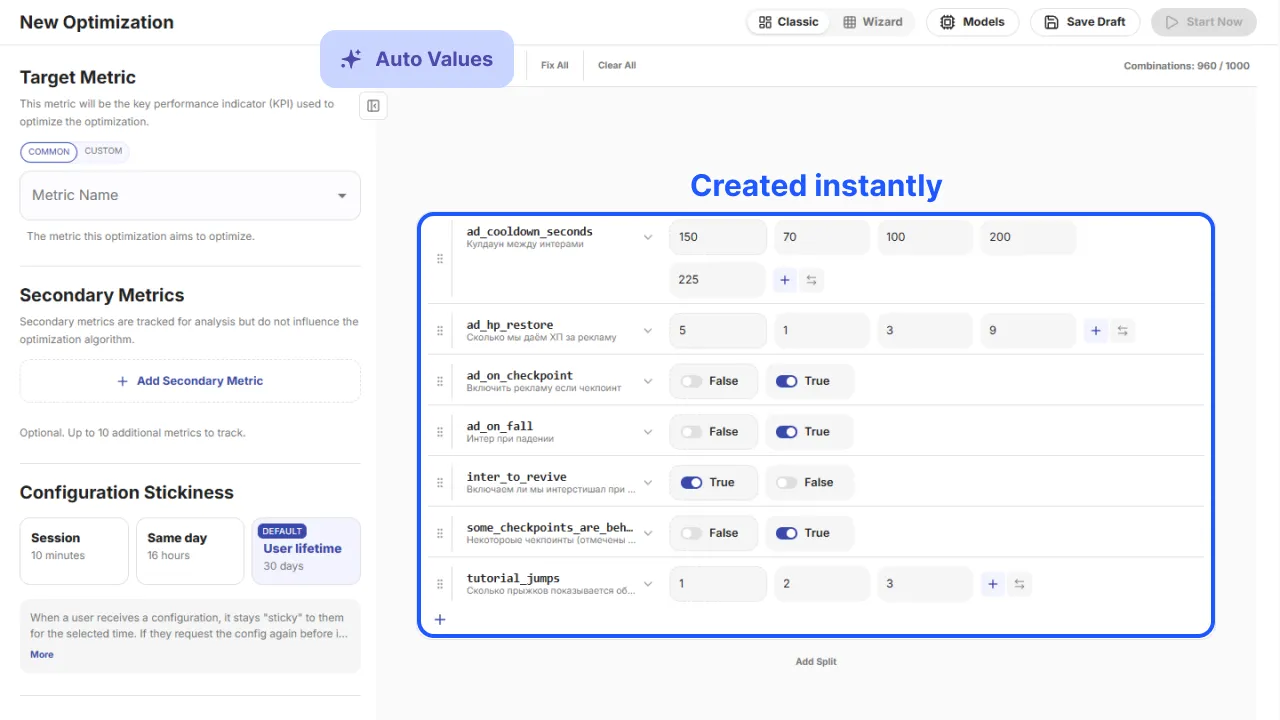The image size is (1280, 720).
Task: Add new parameter with bottom plus icon
Action: 440,619
